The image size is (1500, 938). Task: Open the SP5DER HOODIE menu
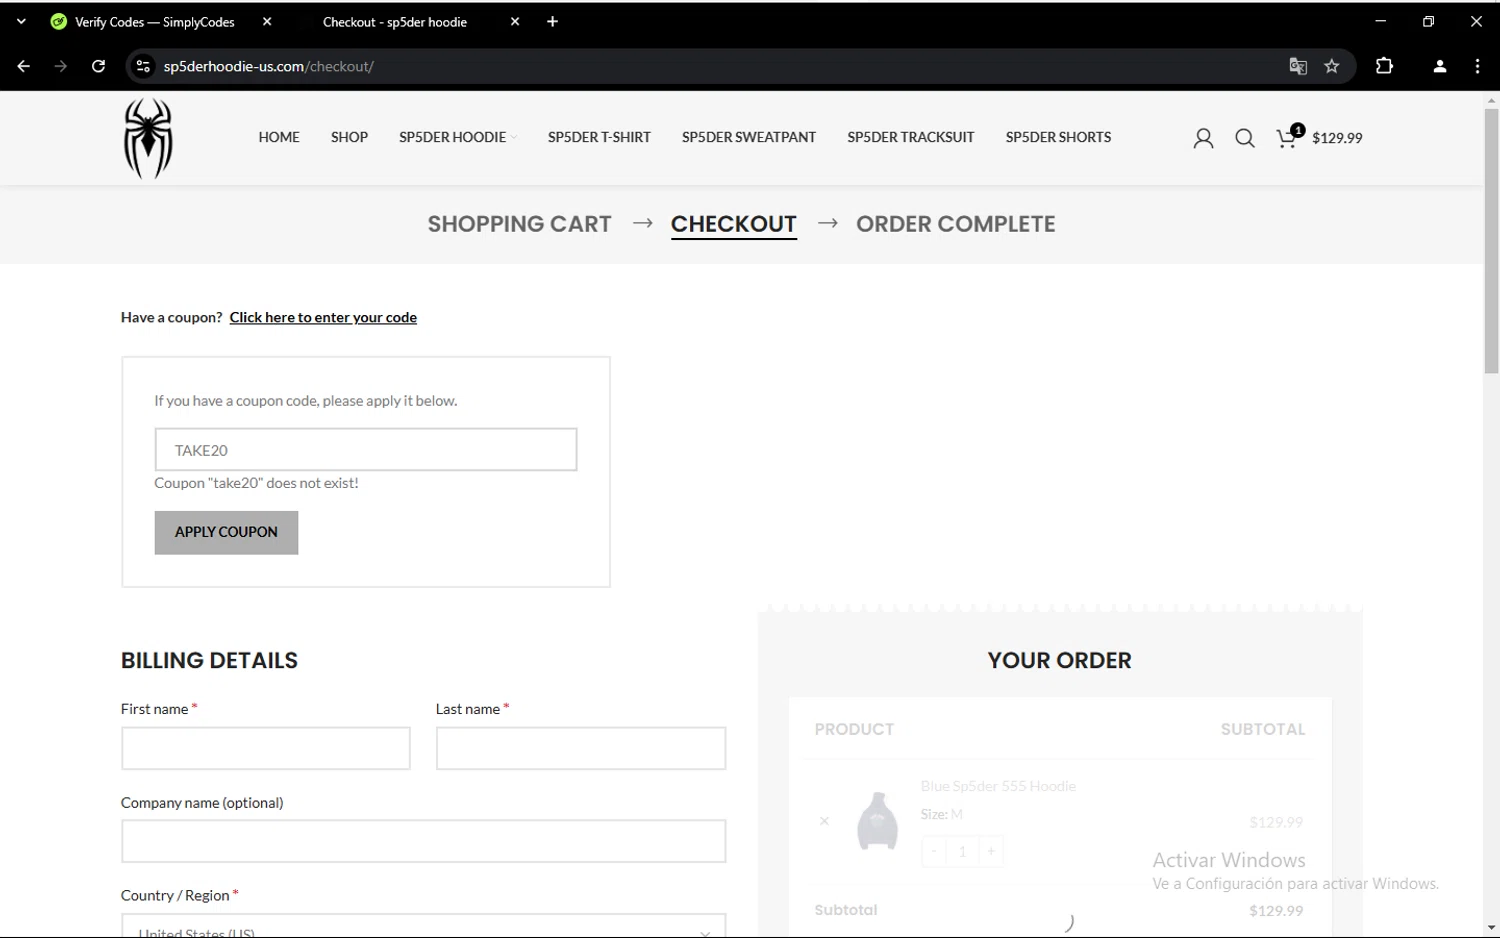coord(452,137)
